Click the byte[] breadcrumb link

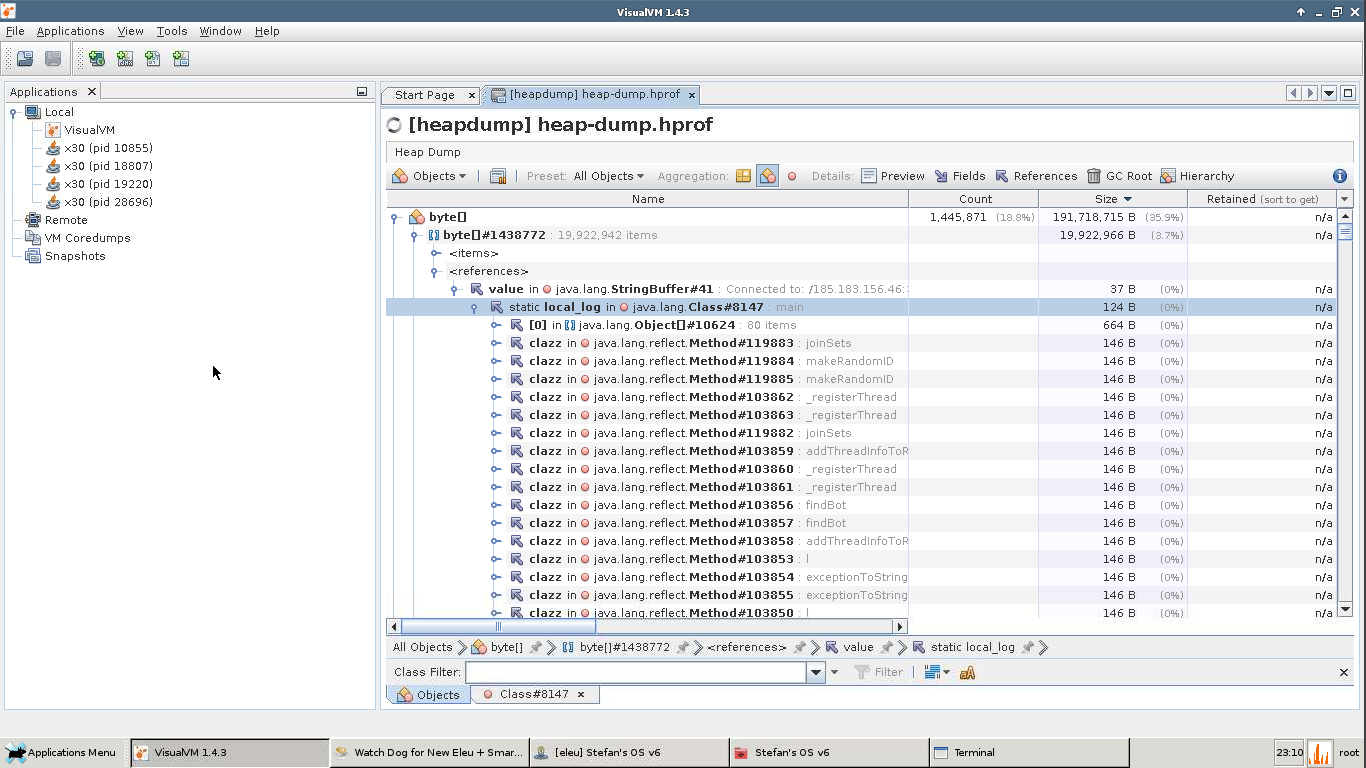coord(506,647)
